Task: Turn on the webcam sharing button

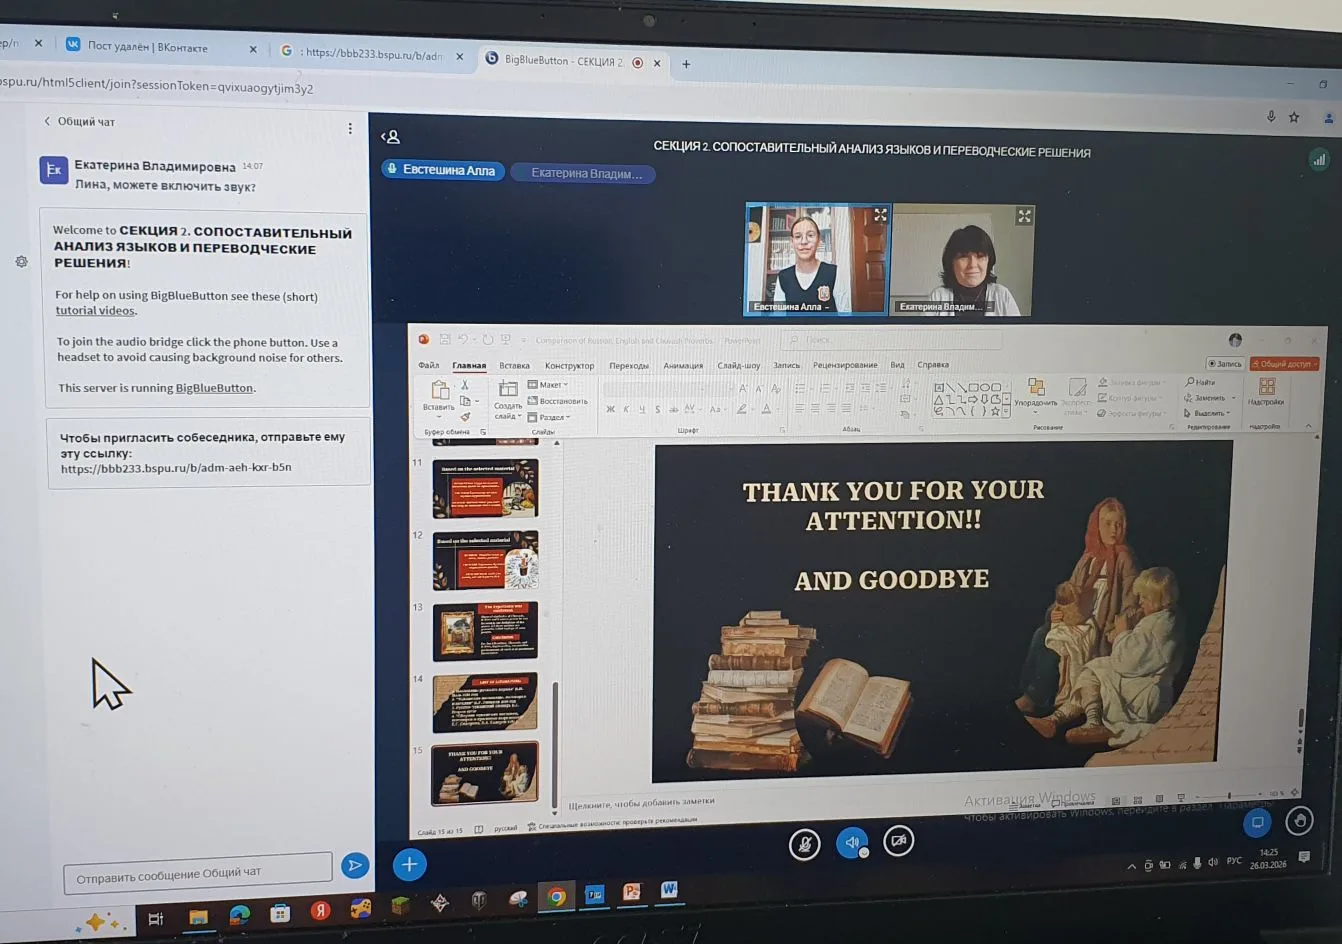Action: pyautogui.click(x=899, y=842)
